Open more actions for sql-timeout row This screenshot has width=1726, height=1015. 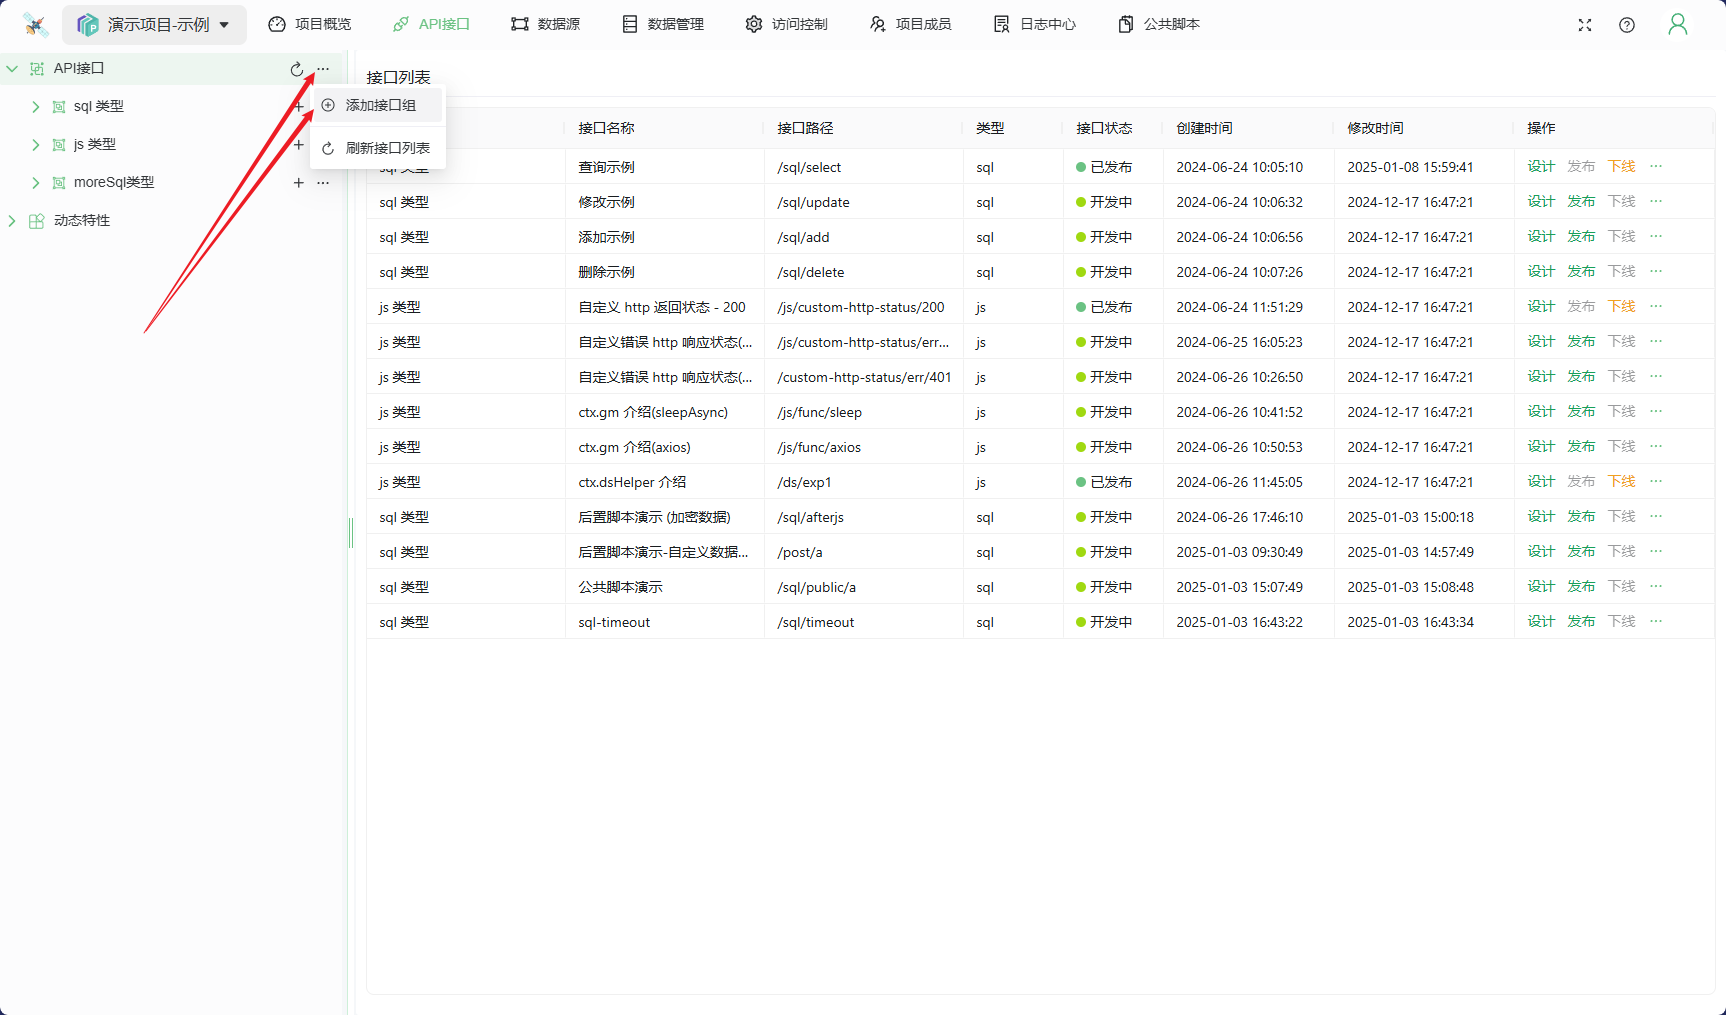pyautogui.click(x=1656, y=622)
